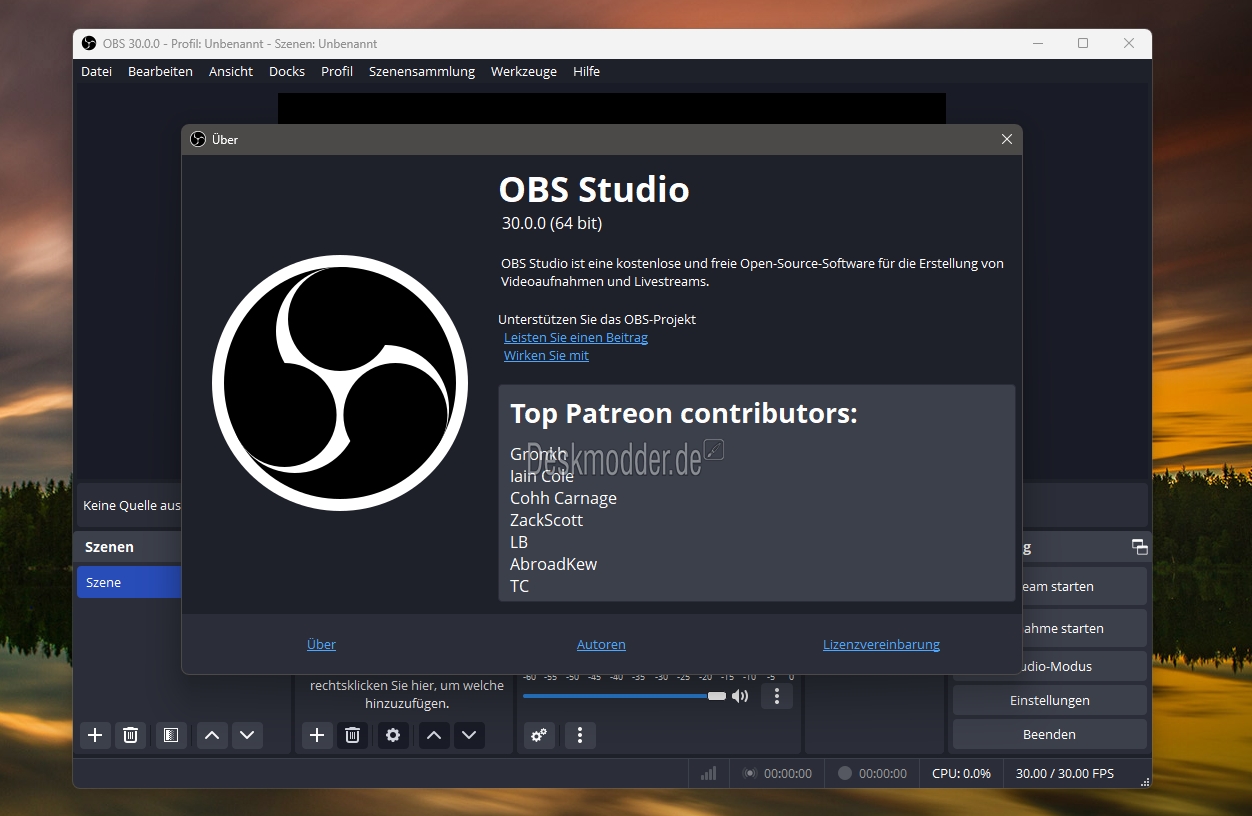1252x816 pixels.
Task: Click the 'CPU: 0.0%' status entry
Action: point(961,773)
